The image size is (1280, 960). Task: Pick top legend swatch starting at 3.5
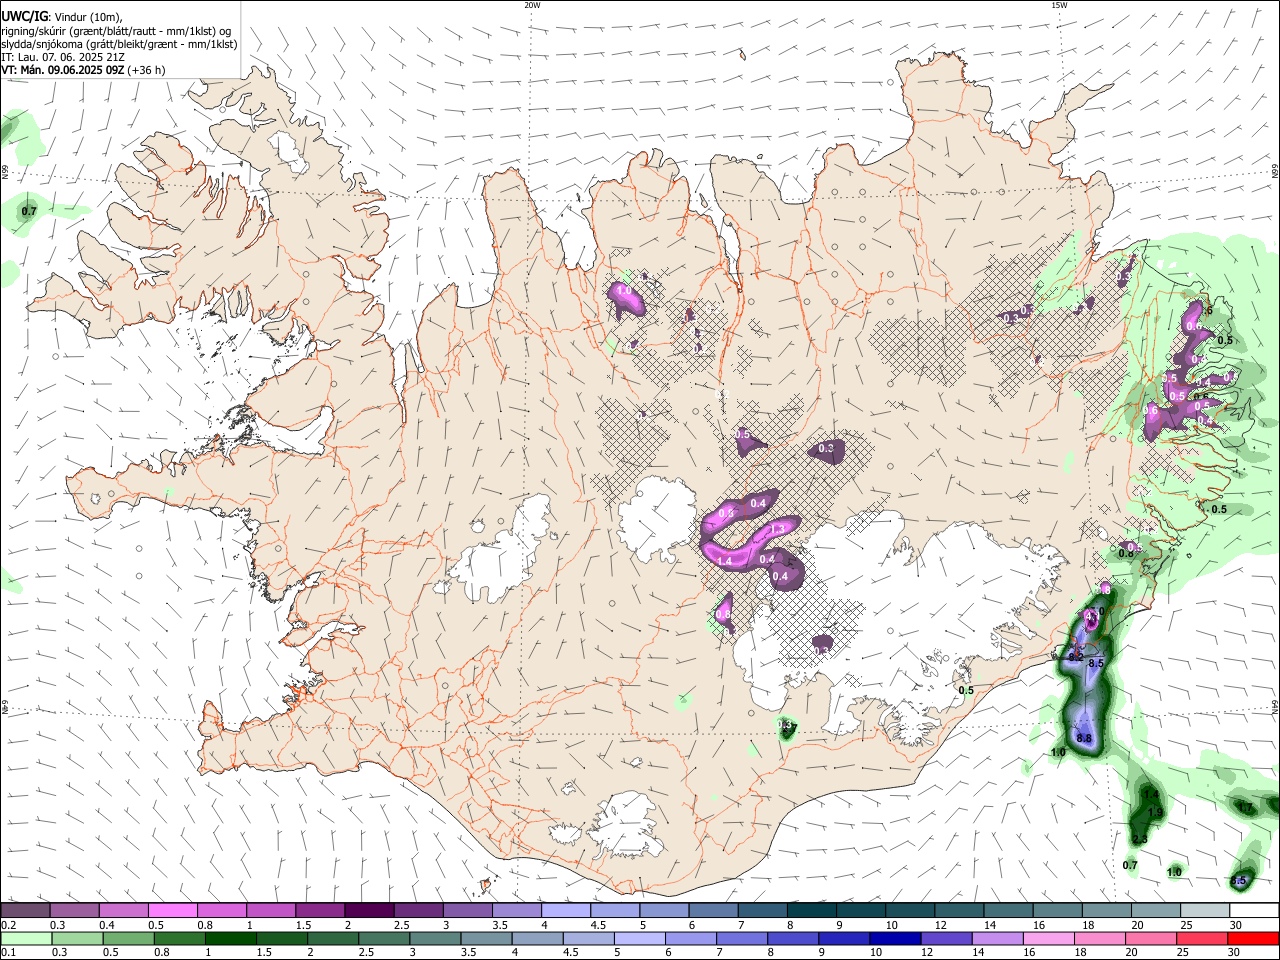pyautogui.click(x=516, y=911)
